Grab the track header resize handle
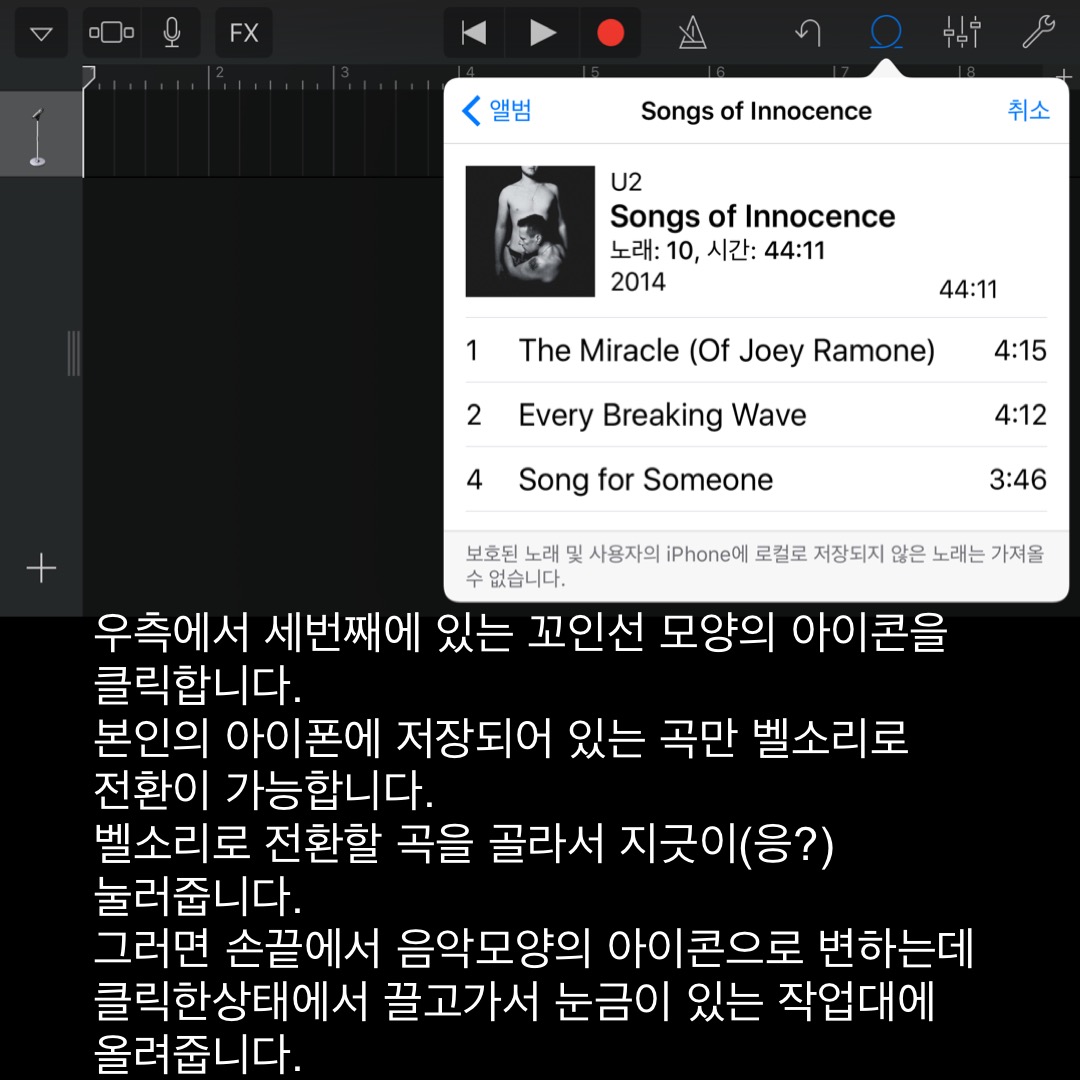 click(x=74, y=353)
